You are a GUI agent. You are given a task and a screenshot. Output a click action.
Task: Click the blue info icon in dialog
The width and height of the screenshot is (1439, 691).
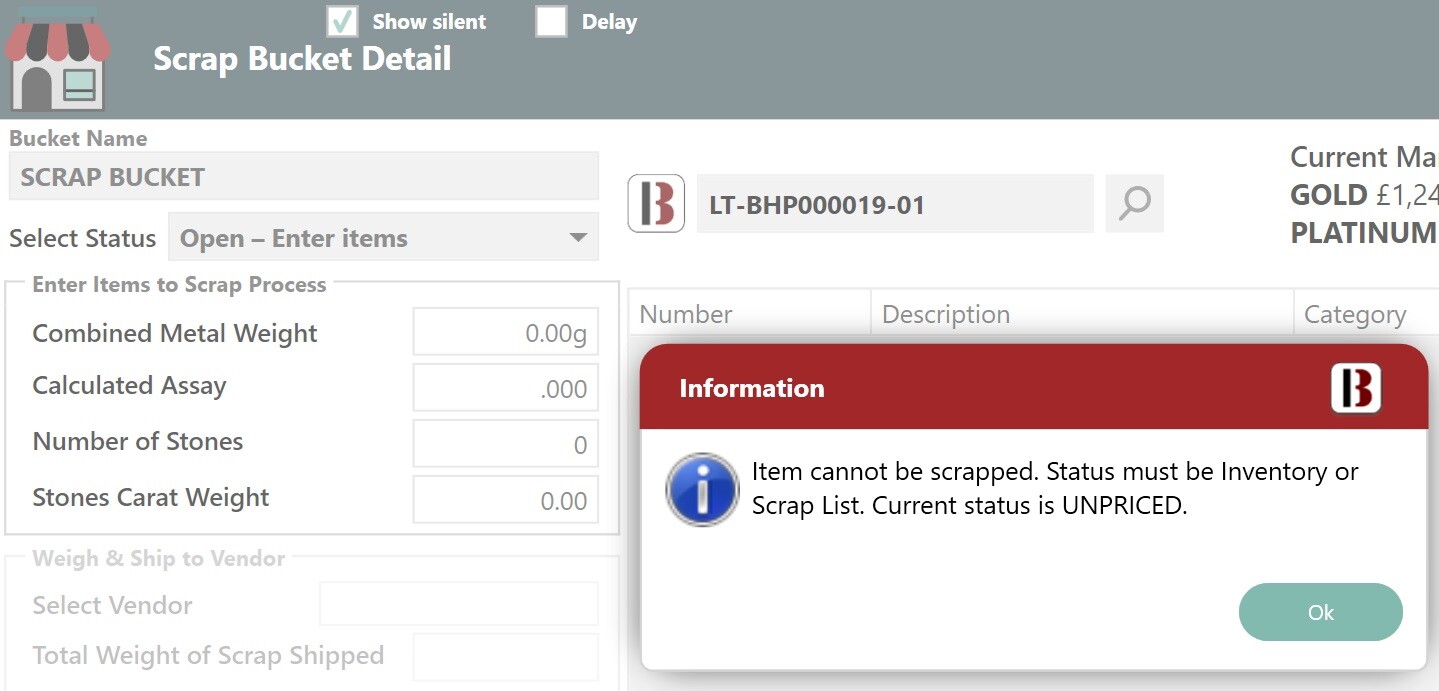[x=702, y=489]
